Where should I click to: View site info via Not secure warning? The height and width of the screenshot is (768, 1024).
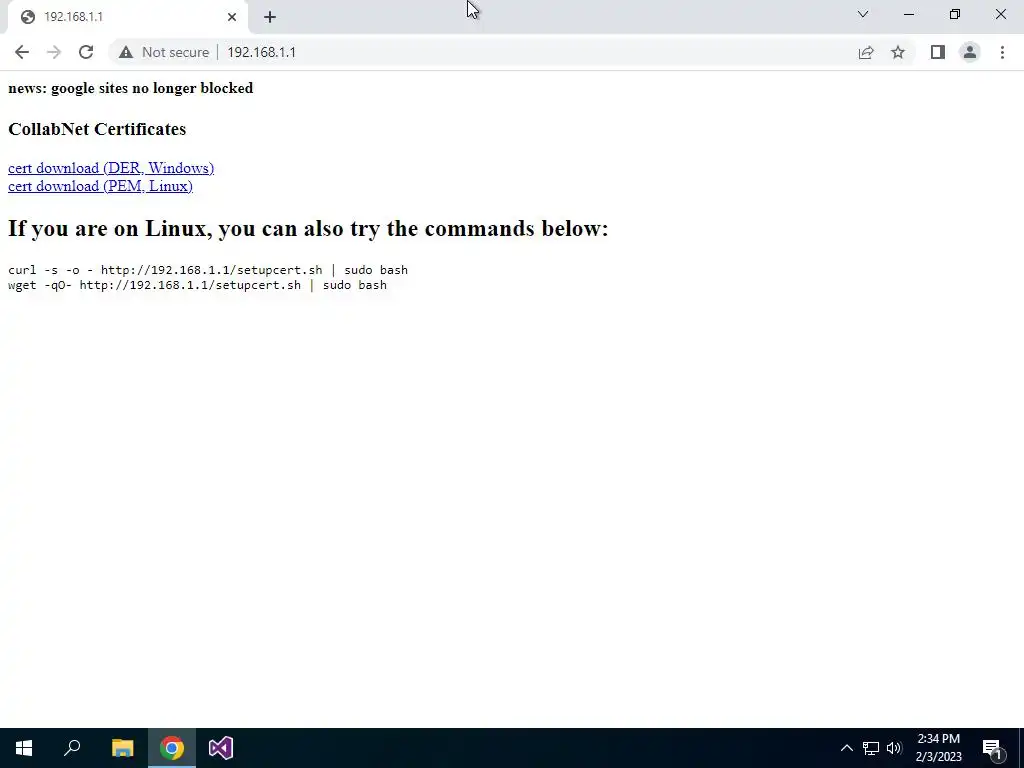point(164,52)
